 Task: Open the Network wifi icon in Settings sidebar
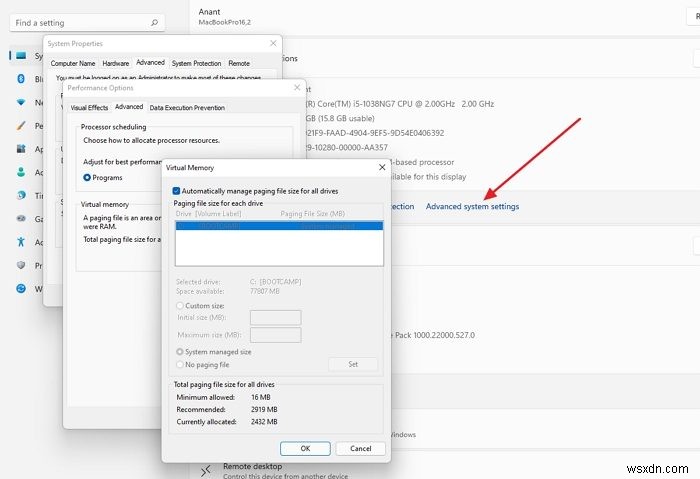coord(21,102)
